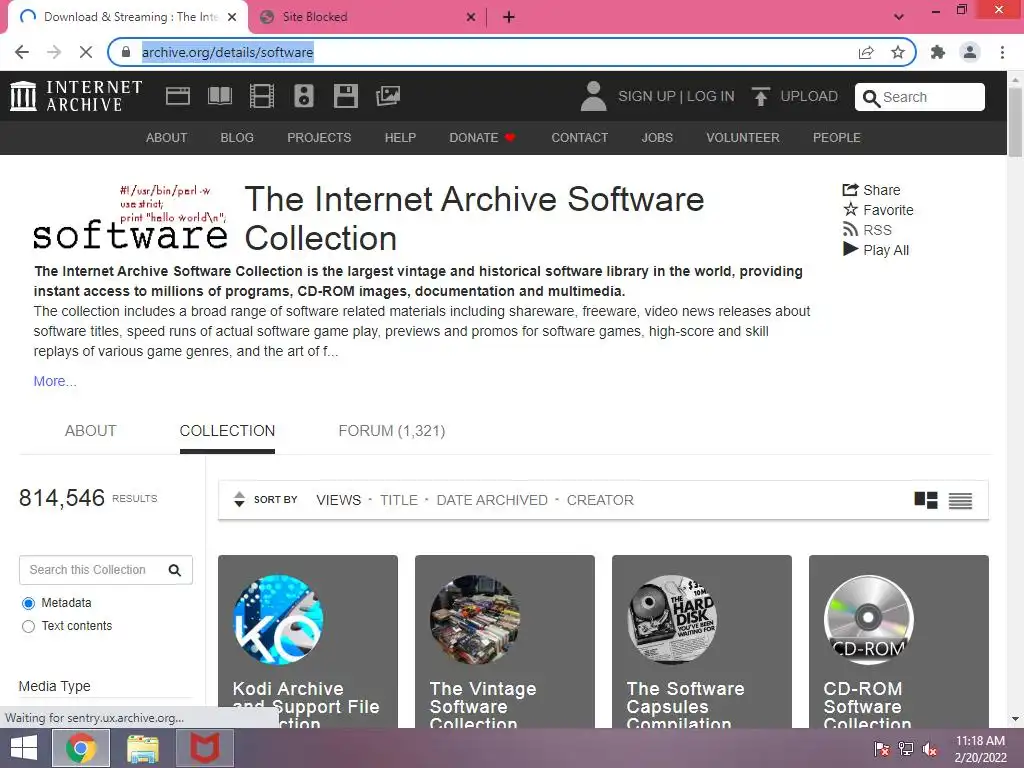
Task: Open the PEOPLE navigation link
Action: pyautogui.click(x=837, y=138)
